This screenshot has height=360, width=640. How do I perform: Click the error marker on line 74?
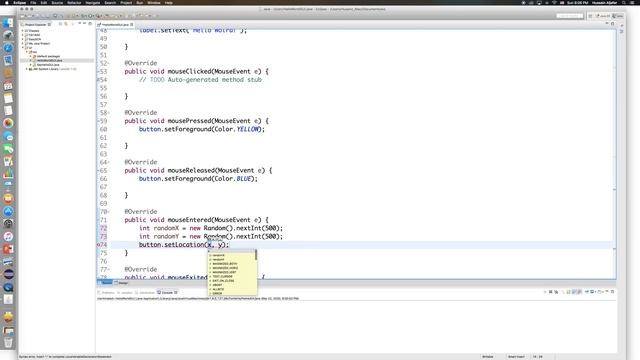click(98, 245)
